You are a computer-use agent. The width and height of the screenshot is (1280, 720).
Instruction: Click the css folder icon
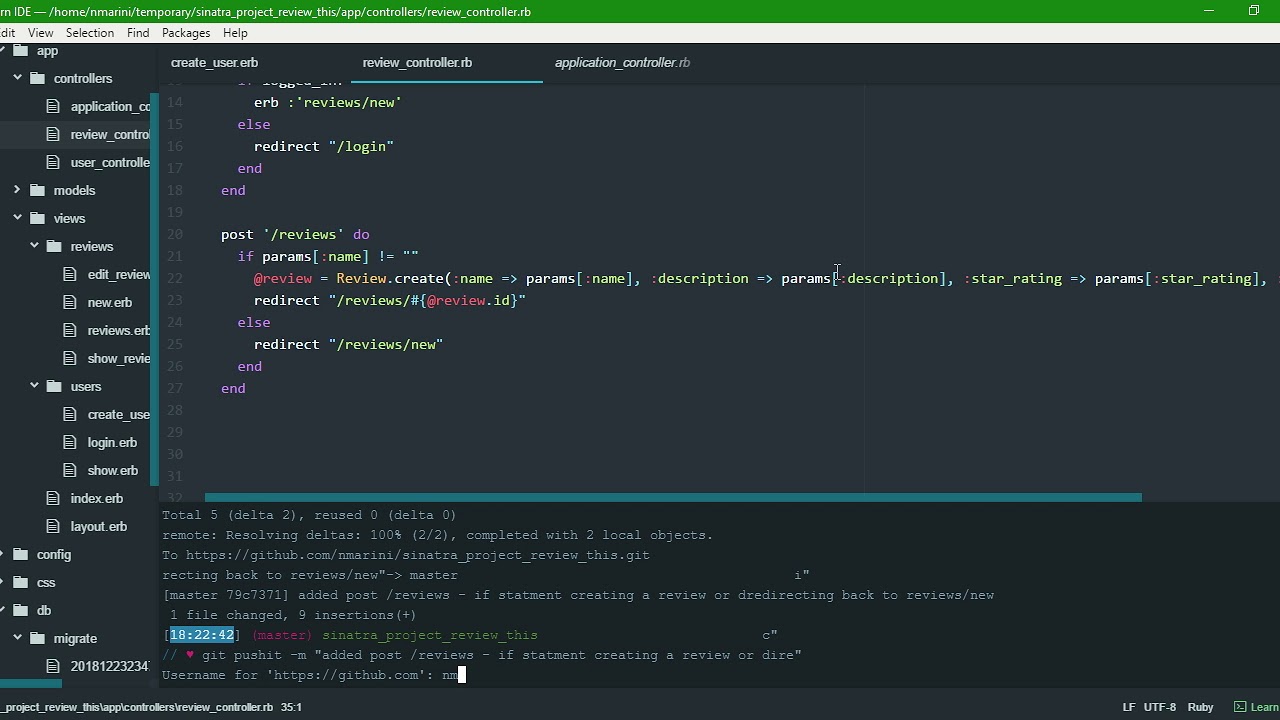pyautogui.click(x=20, y=582)
